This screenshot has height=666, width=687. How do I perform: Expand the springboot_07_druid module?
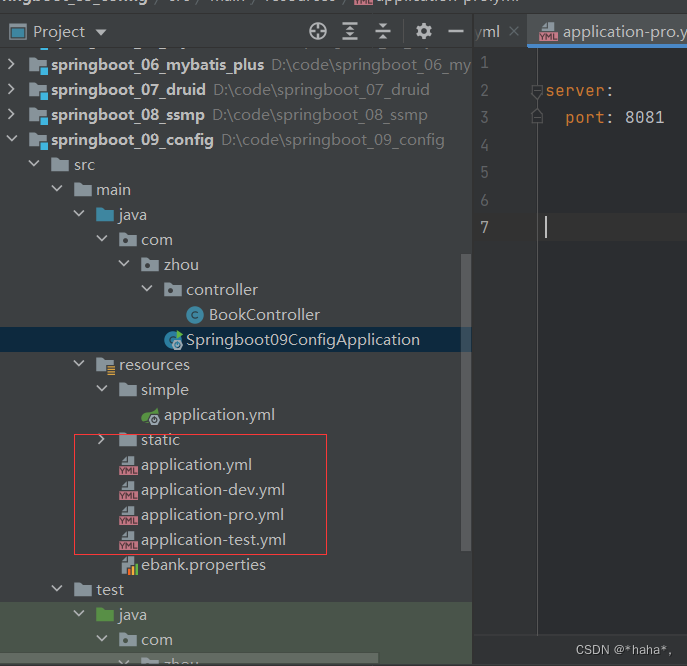click(11, 89)
